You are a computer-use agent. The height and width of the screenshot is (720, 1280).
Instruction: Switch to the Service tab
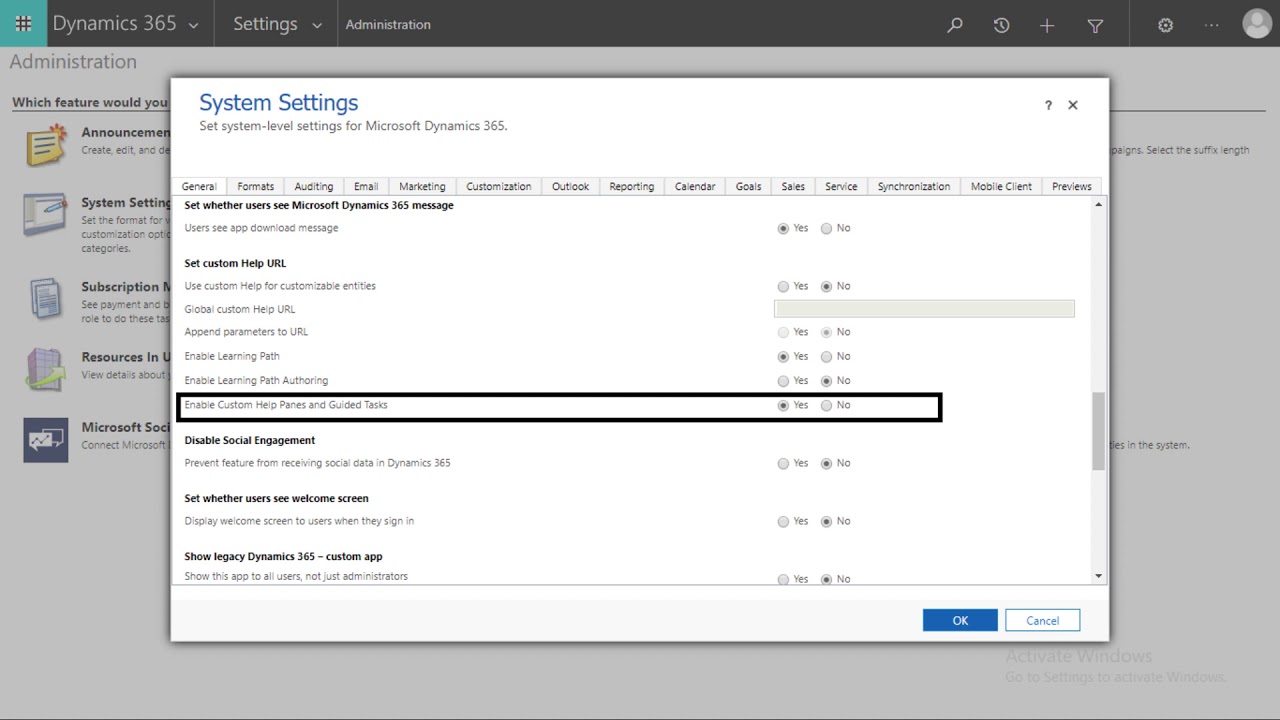pyautogui.click(x=841, y=186)
